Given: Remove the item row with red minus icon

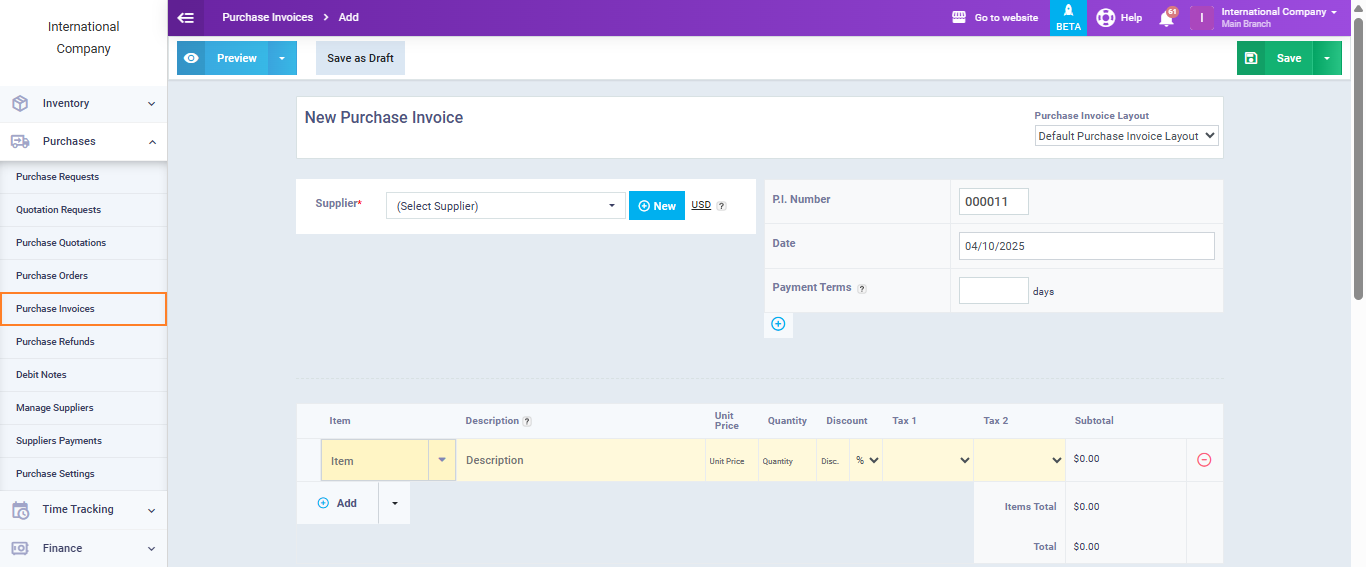Looking at the screenshot, I should pos(1204,460).
